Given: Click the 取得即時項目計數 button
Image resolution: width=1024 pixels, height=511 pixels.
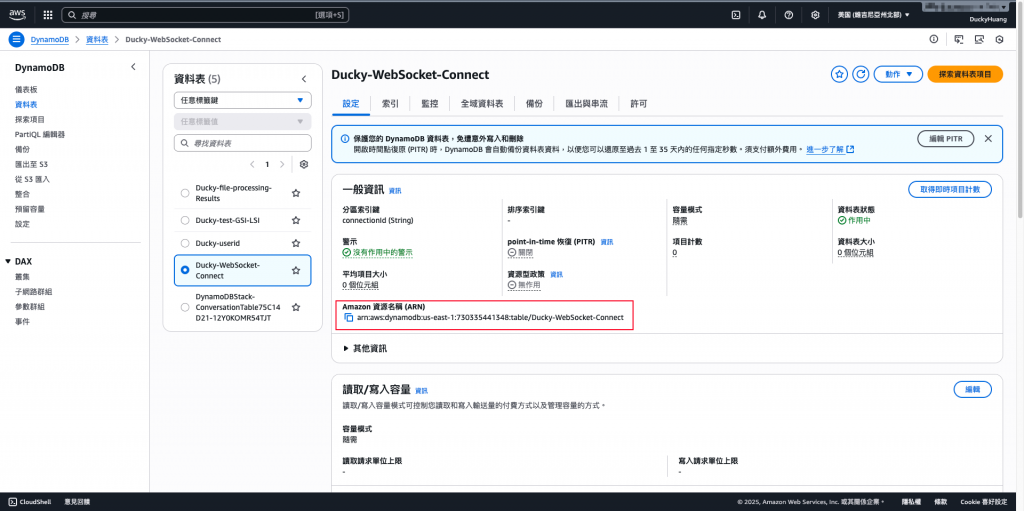Looking at the screenshot, I should coord(950,190).
